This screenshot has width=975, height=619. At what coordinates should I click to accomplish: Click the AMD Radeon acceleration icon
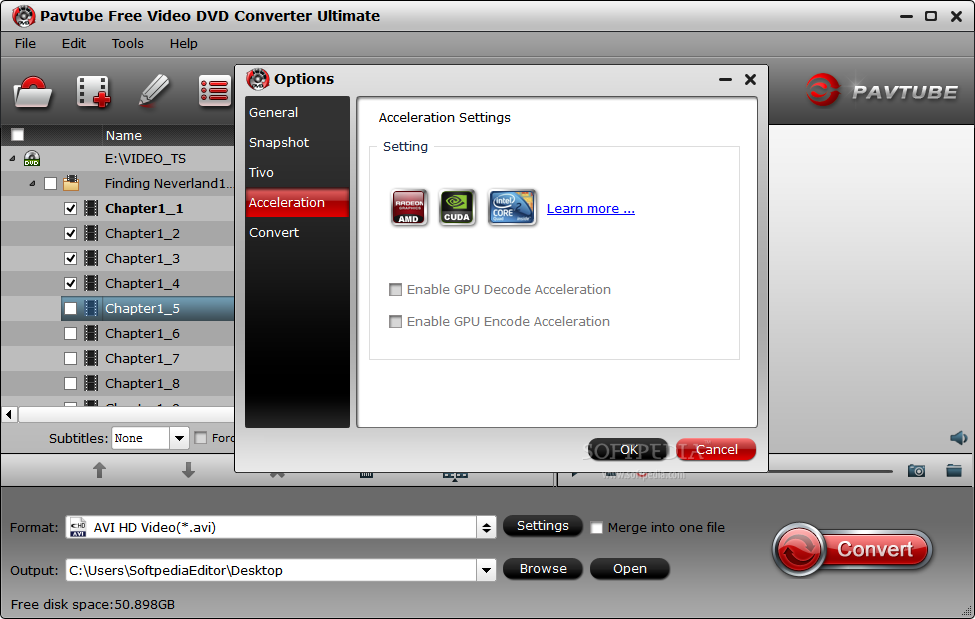click(409, 207)
